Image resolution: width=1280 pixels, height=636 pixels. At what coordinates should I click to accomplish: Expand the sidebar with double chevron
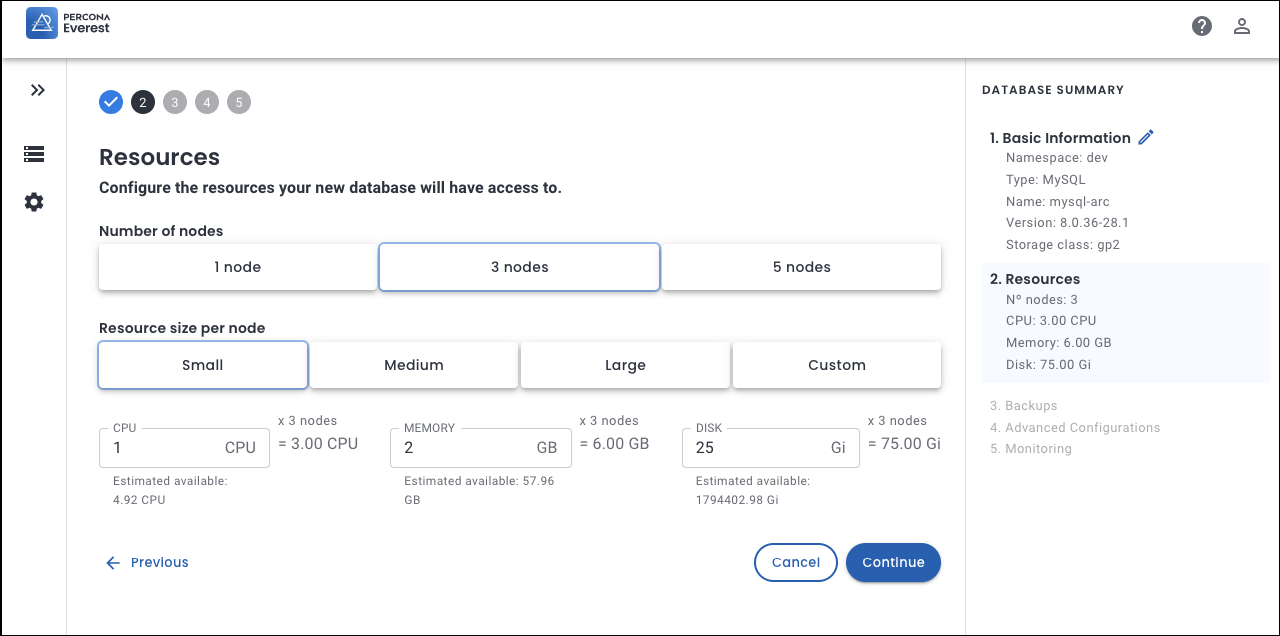[37, 90]
